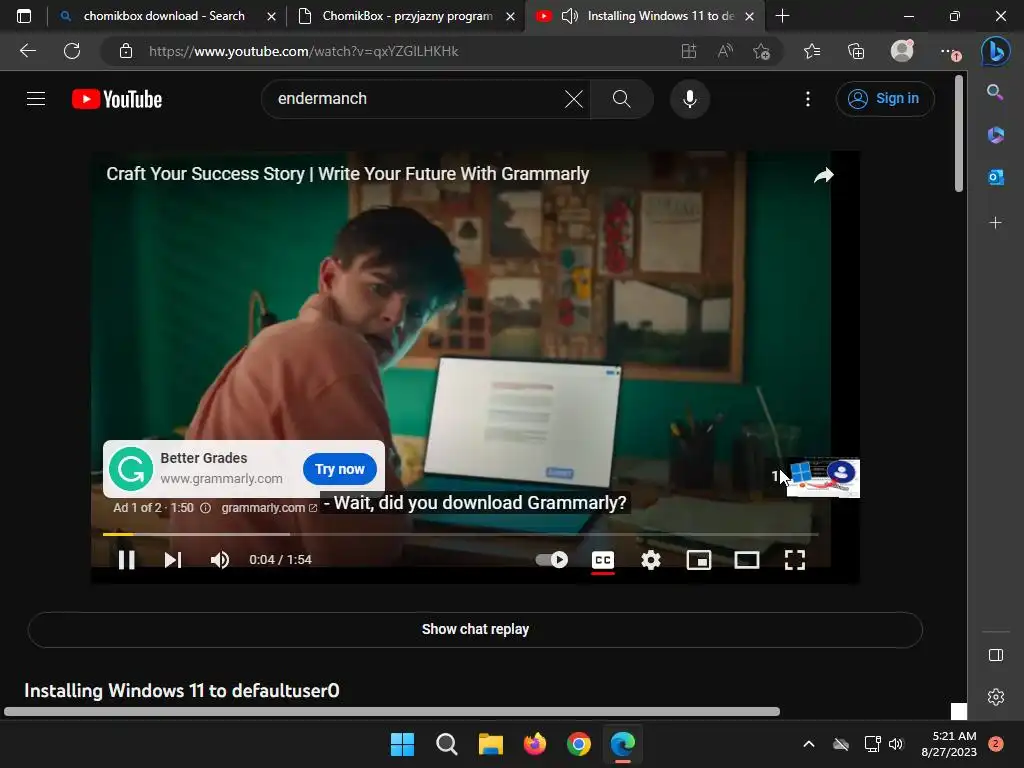Go to the YouTube home logo
The width and height of the screenshot is (1024, 768).
(x=117, y=99)
